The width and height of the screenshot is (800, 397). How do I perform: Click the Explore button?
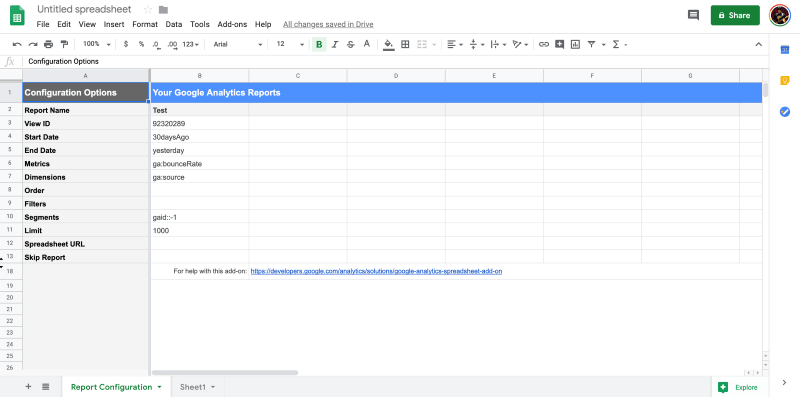(x=739, y=387)
